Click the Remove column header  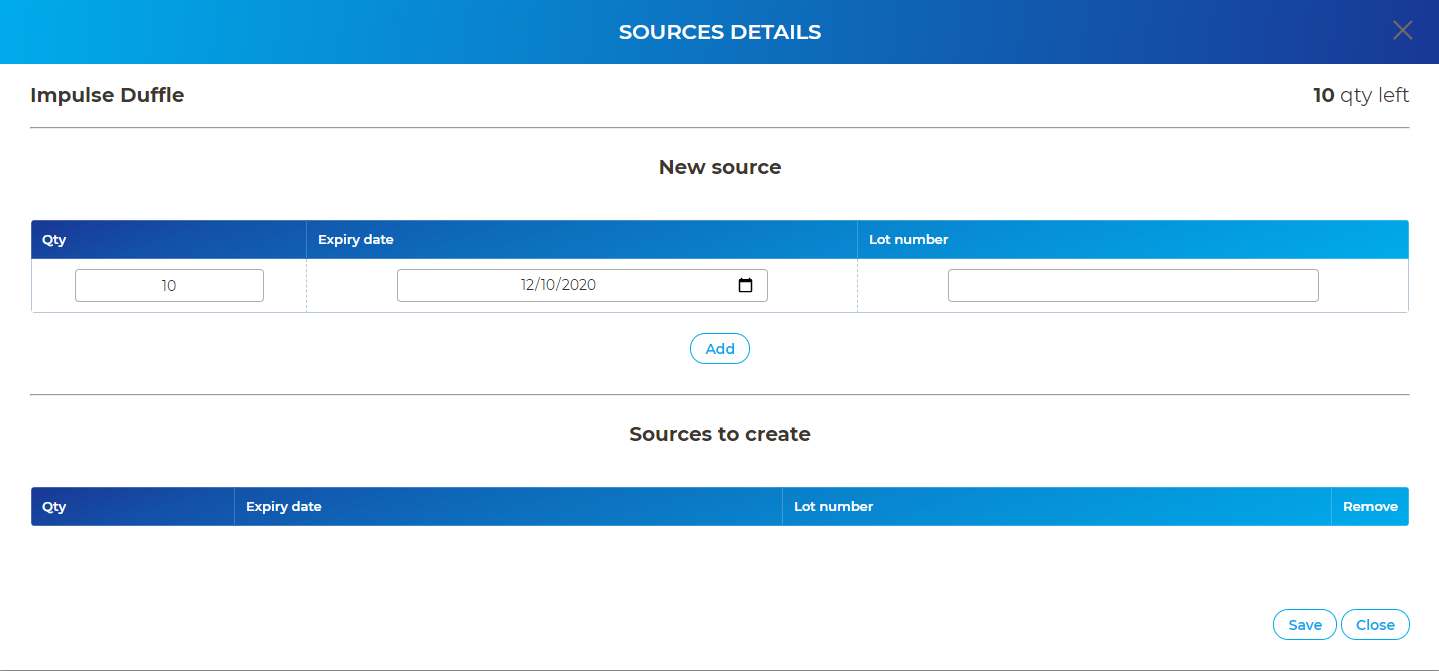pos(1370,507)
